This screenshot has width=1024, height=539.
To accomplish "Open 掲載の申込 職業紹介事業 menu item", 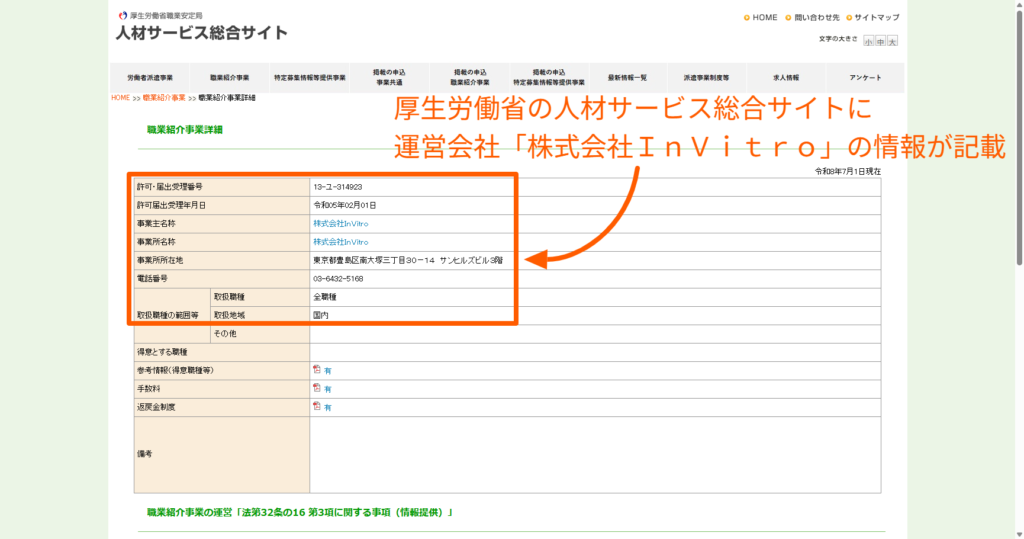I will [470, 78].
